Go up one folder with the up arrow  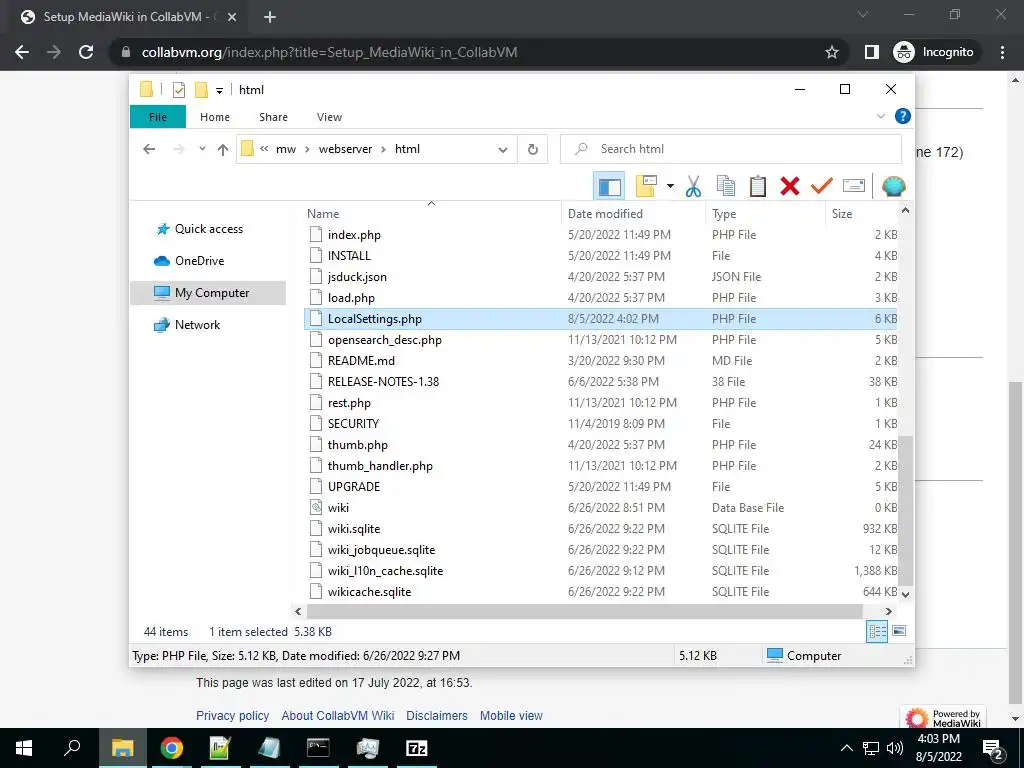click(223, 150)
